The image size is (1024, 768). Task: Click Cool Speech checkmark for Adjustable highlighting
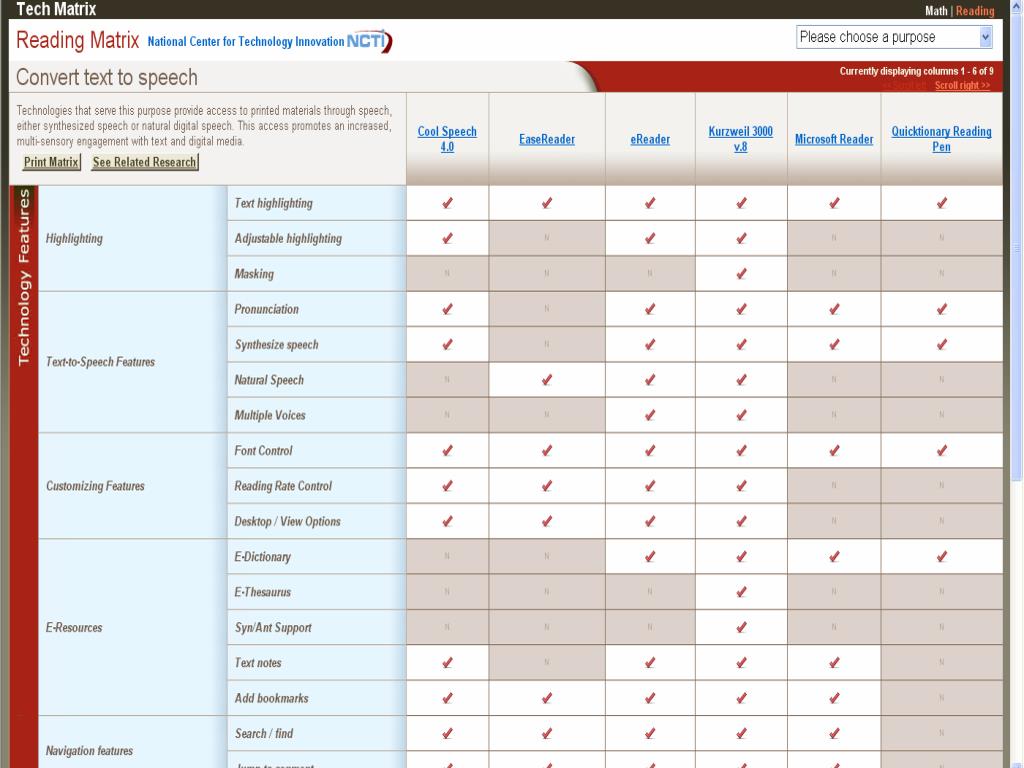point(447,239)
